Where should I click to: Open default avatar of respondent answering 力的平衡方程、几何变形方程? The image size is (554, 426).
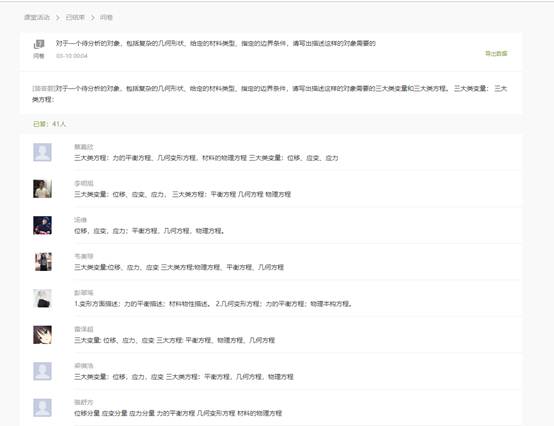42,152
